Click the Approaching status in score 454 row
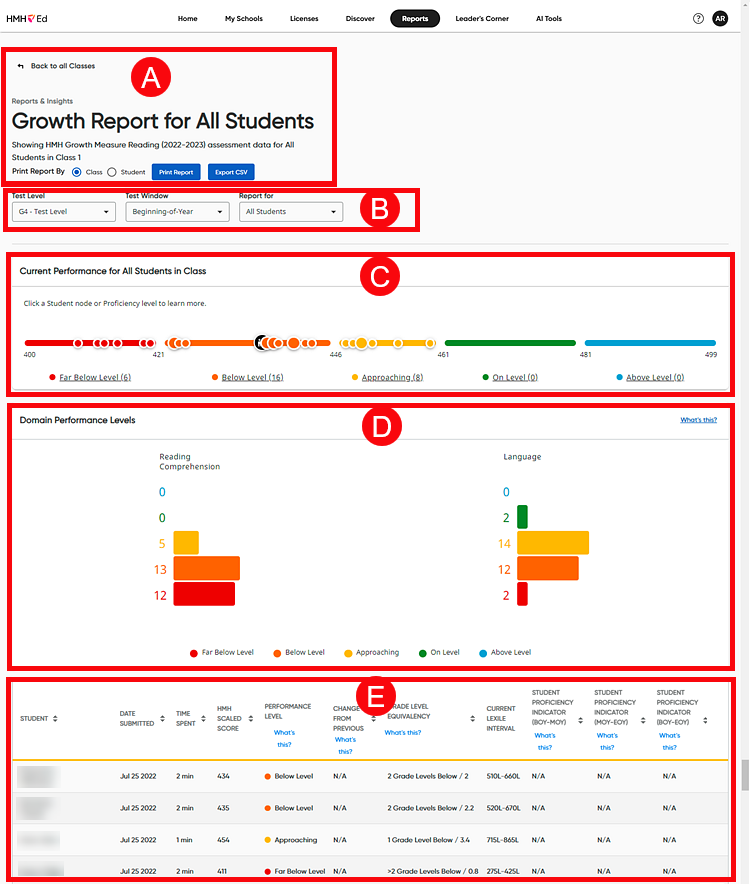The width and height of the screenshot is (751, 884). pyautogui.click(x=291, y=840)
